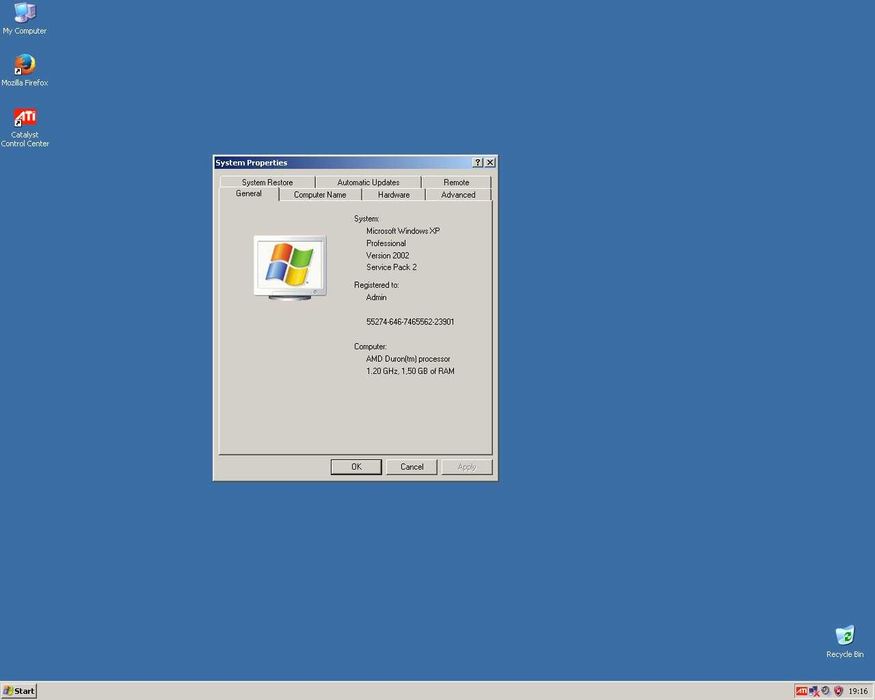The height and width of the screenshot is (700, 875).
Task: Click the text "1.20 GHz, 1,50 GB of RAM"
Action: (410, 371)
